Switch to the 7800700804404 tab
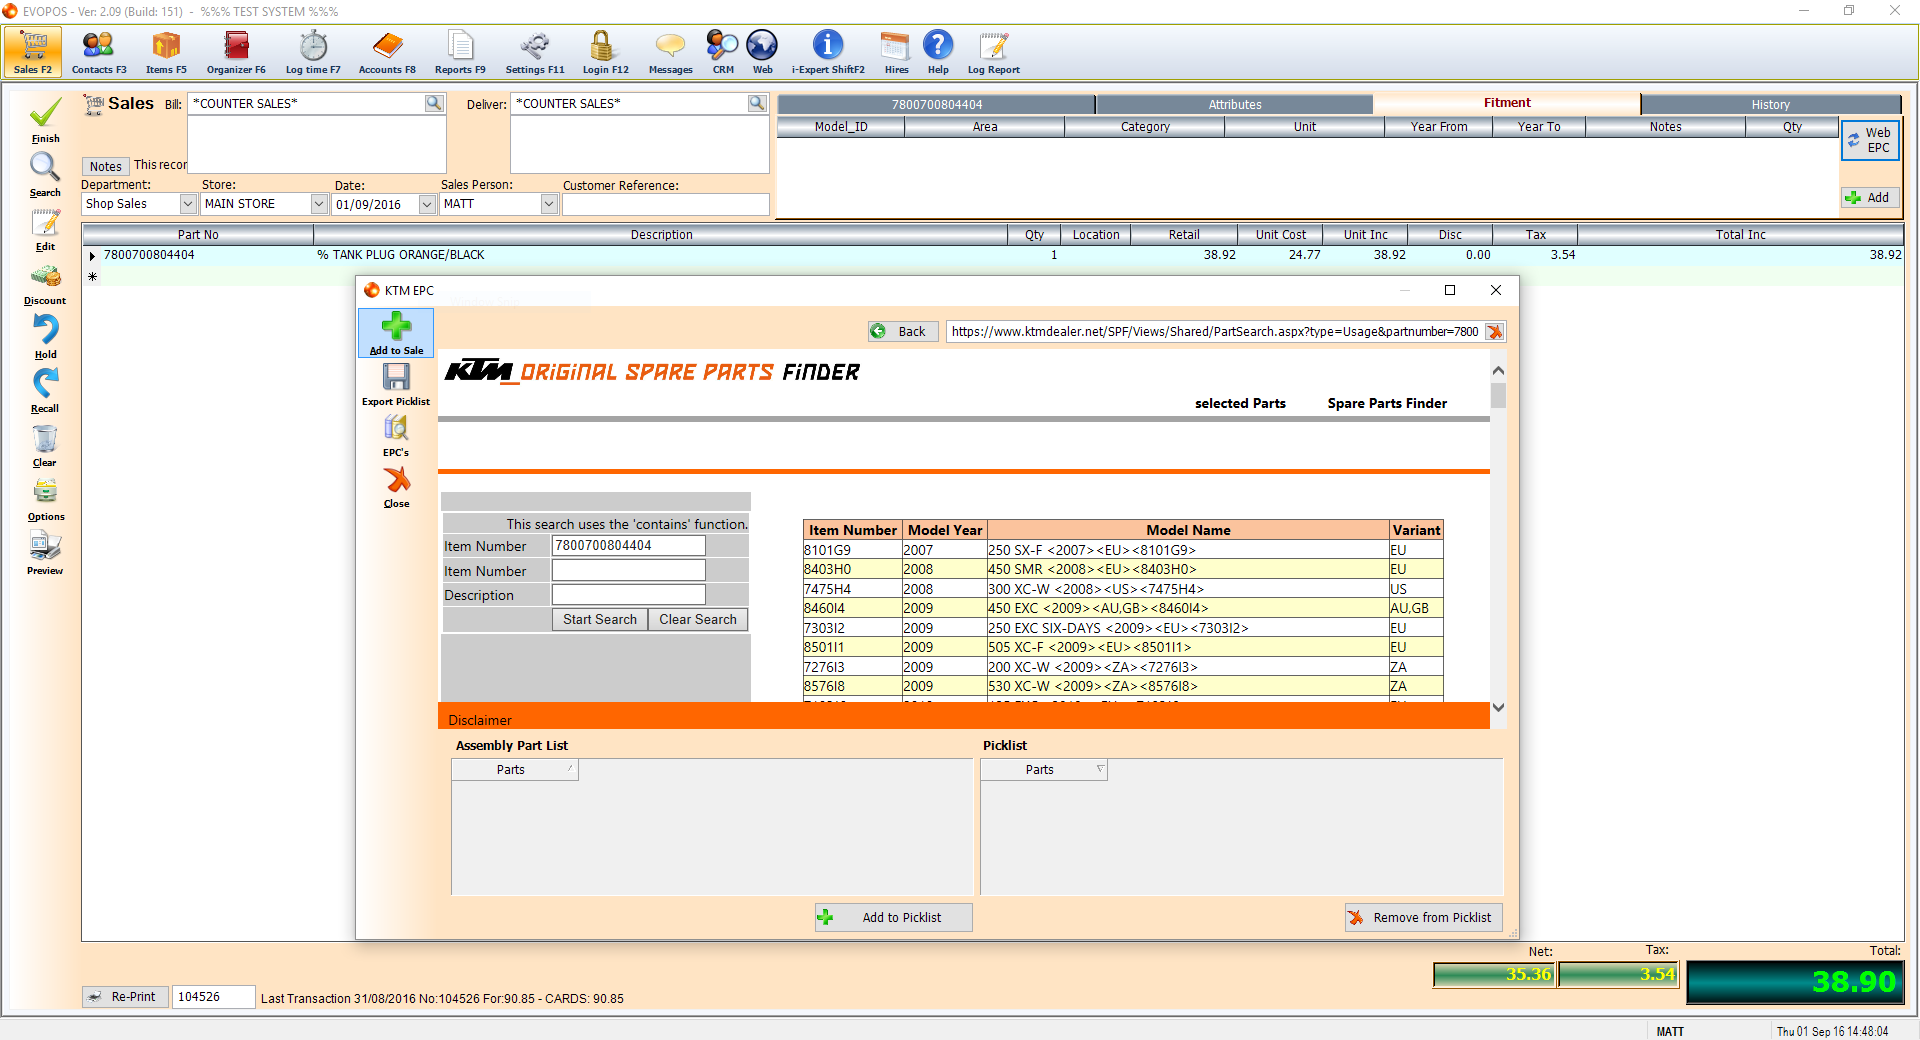This screenshot has height=1040, width=1920. [936, 104]
